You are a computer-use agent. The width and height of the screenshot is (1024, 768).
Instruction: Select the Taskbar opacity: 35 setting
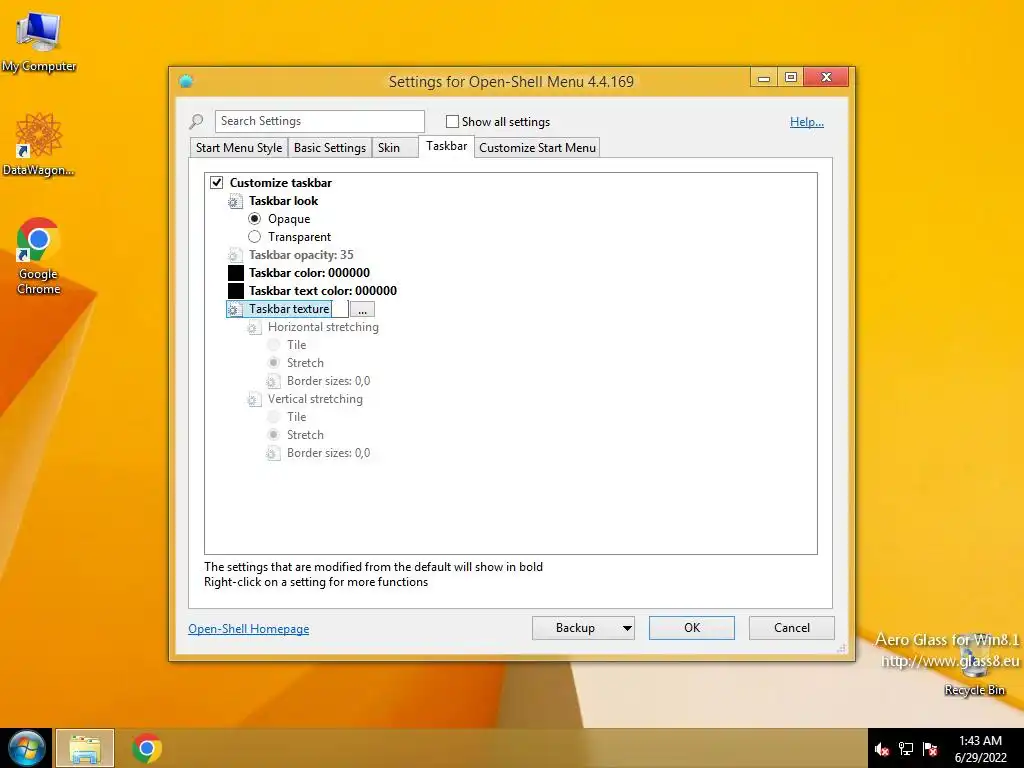pos(301,255)
